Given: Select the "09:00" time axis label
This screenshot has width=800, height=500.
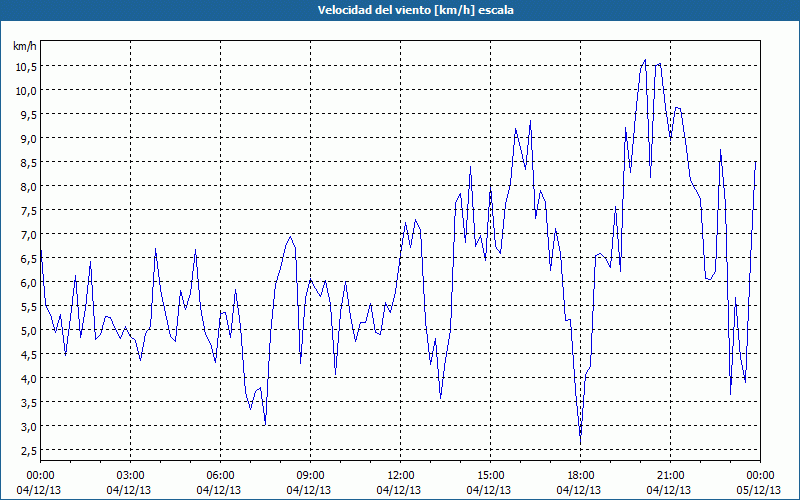Looking at the screenshot, I should (310, 476).
